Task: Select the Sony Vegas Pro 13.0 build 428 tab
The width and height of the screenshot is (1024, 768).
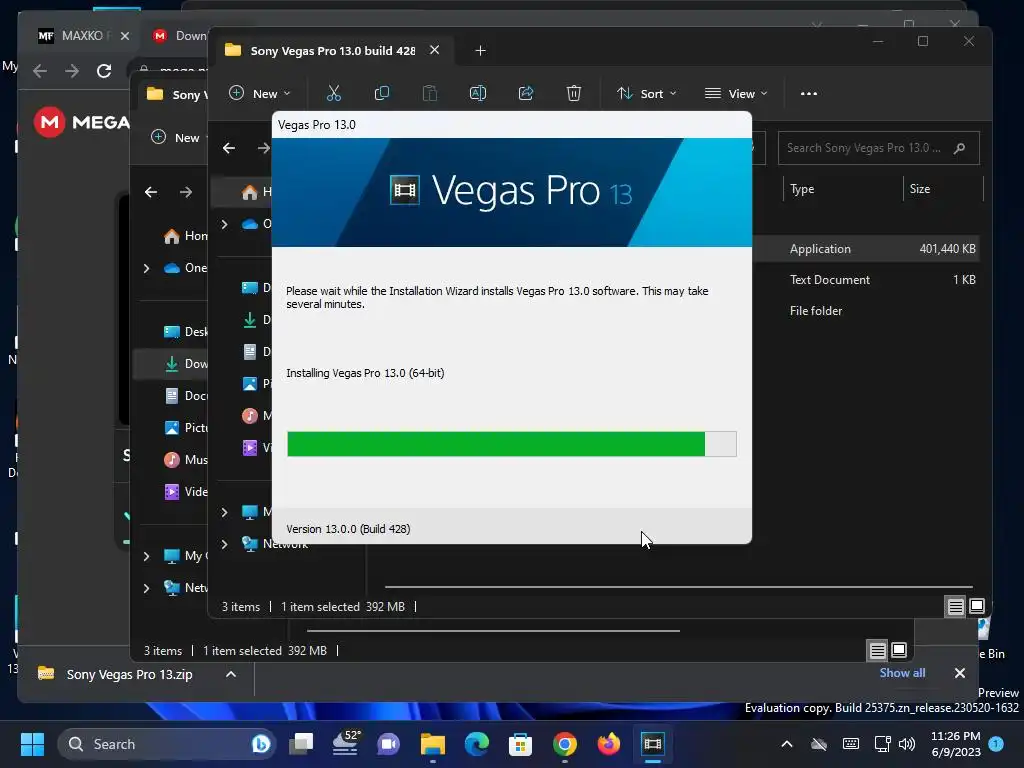Action: [x=333, y=50]
